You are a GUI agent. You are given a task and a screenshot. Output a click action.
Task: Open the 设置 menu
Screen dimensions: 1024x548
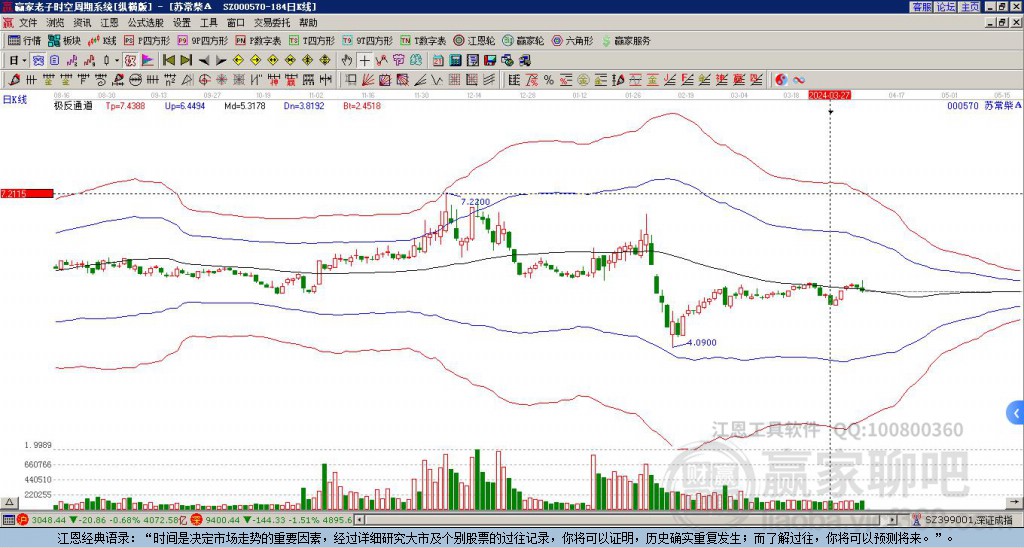182,23
